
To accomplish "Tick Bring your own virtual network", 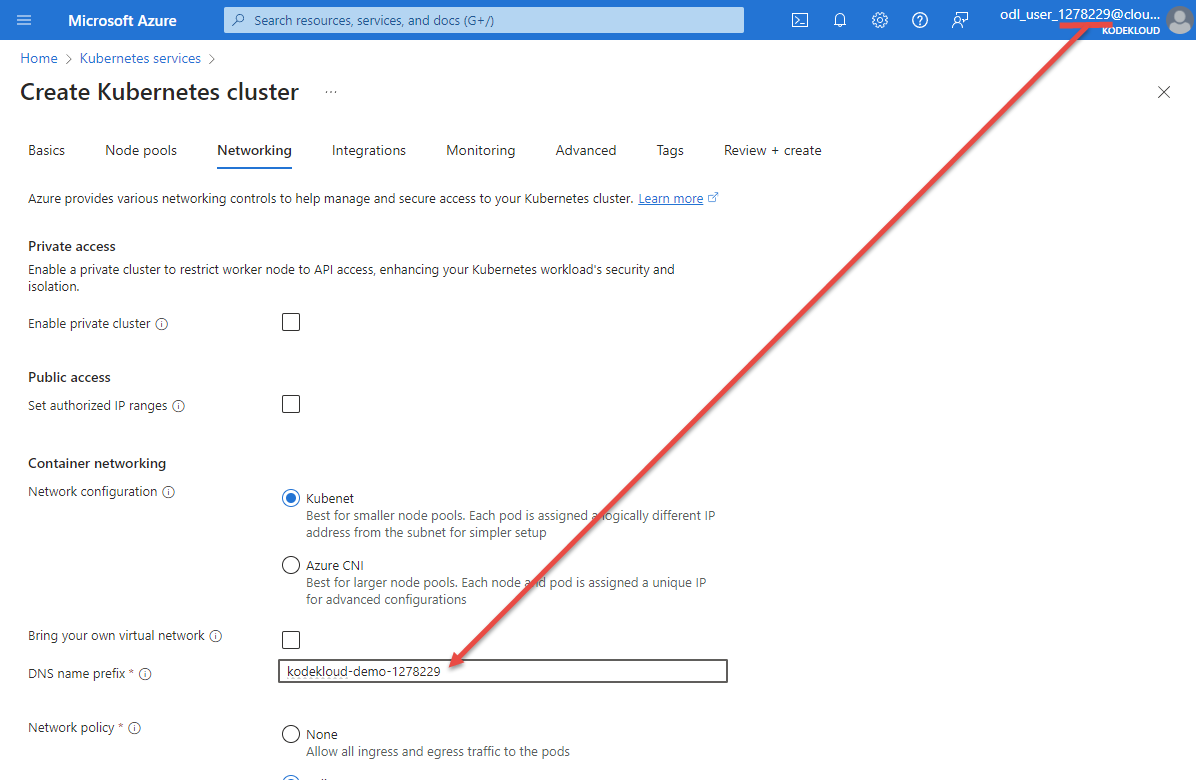I will point(291,640).
